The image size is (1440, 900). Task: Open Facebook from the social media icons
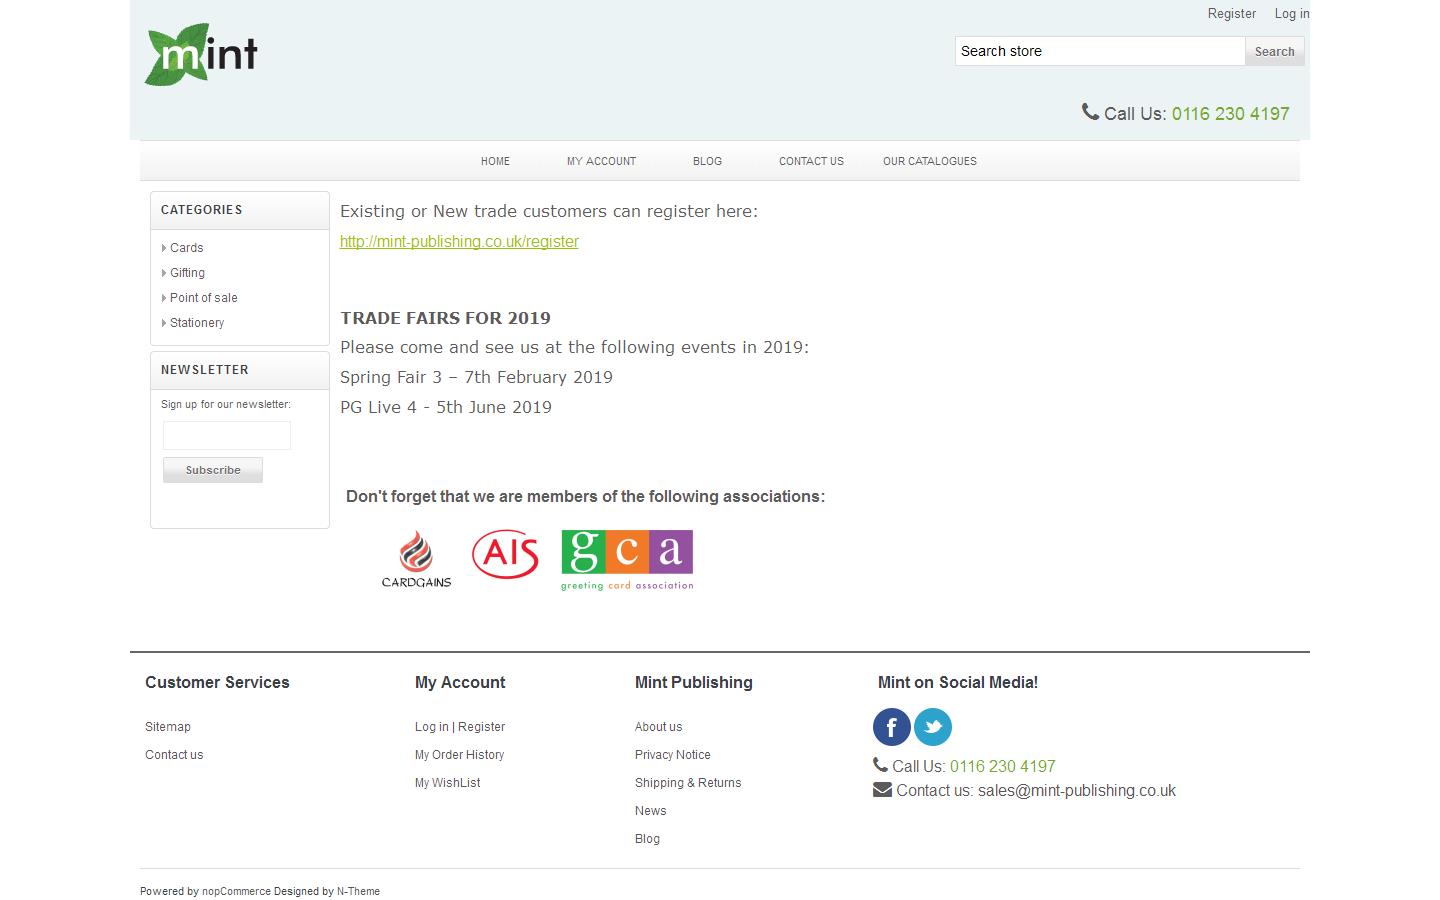point(891,727)
